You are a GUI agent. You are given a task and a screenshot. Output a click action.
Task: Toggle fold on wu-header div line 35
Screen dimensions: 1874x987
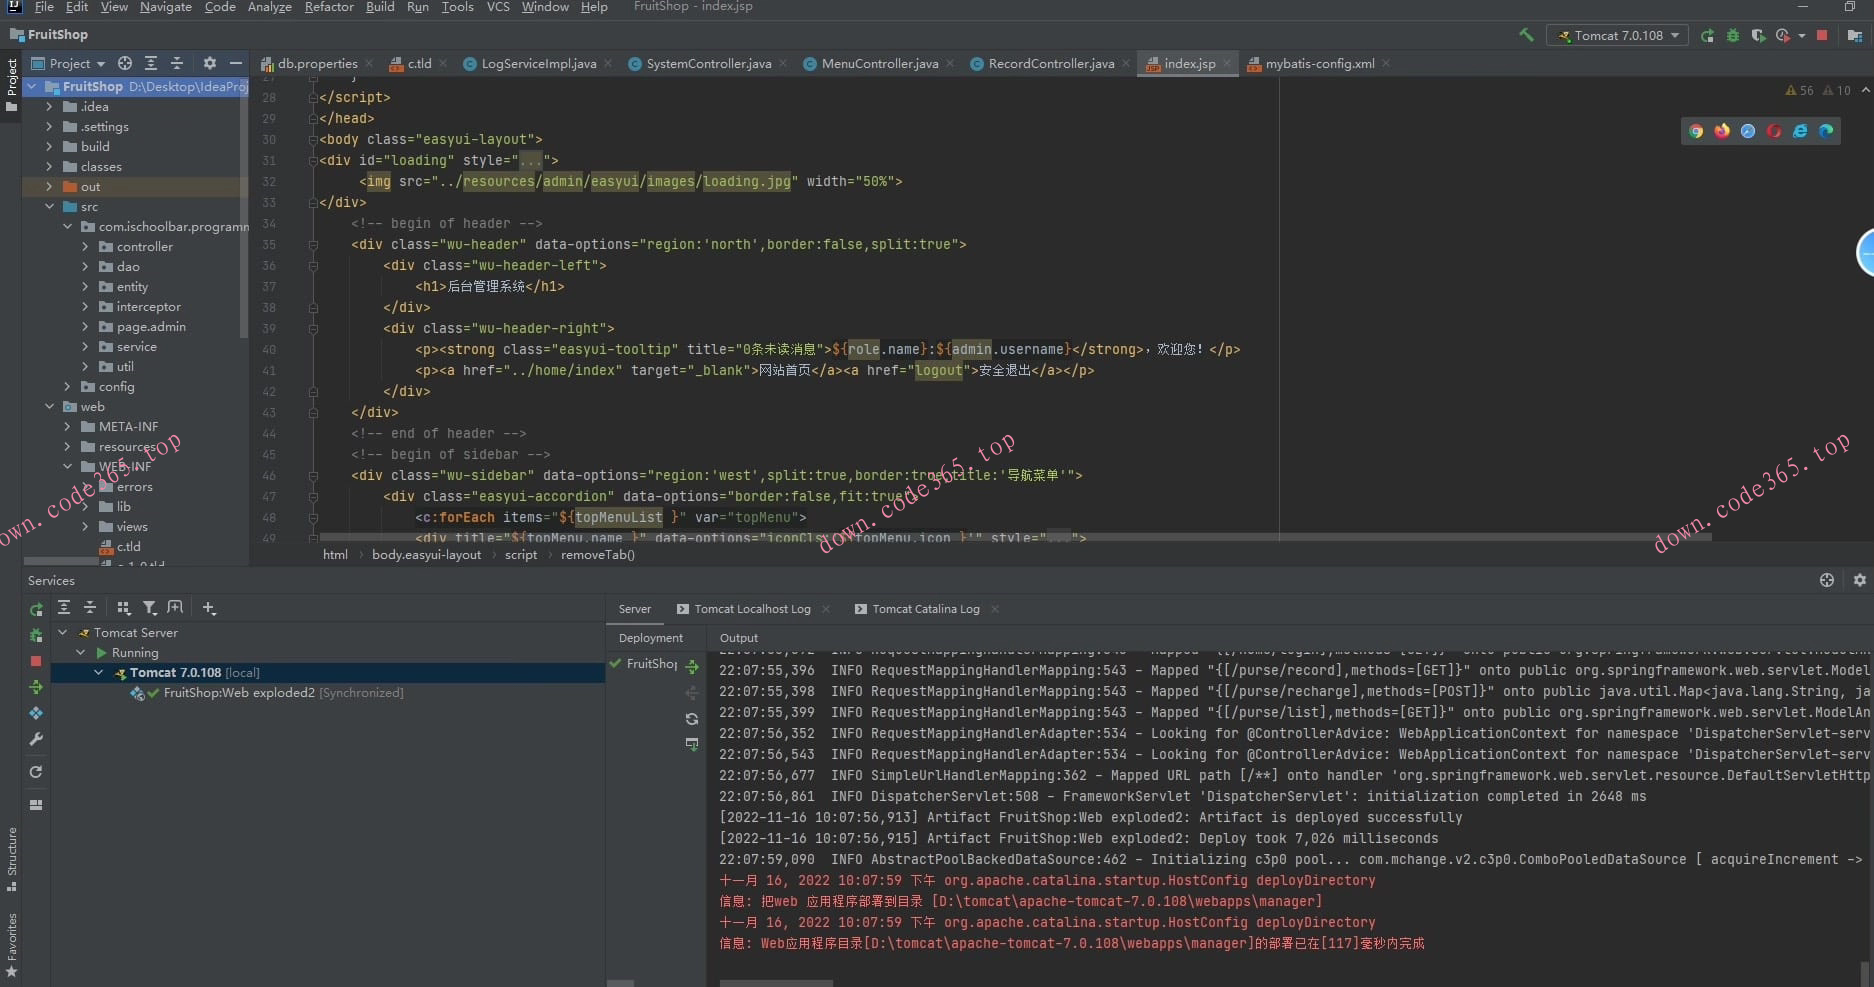(313, 245)
